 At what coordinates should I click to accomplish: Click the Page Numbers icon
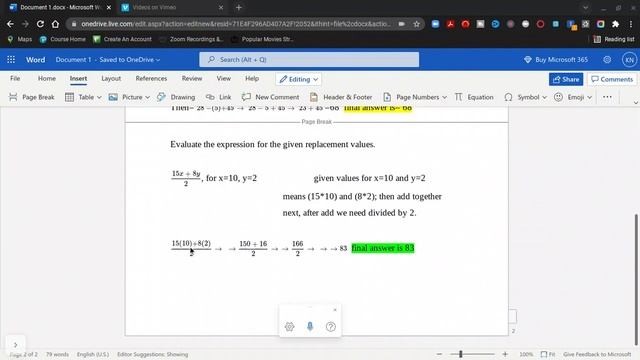pyautogui.click(x=387, y=97)
